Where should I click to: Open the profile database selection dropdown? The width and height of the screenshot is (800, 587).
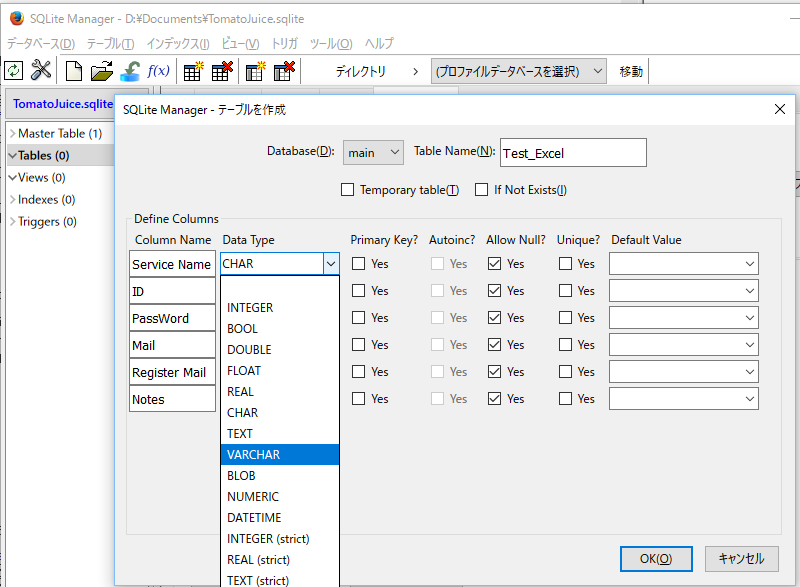pyautogui.click(x=519, y=71)
